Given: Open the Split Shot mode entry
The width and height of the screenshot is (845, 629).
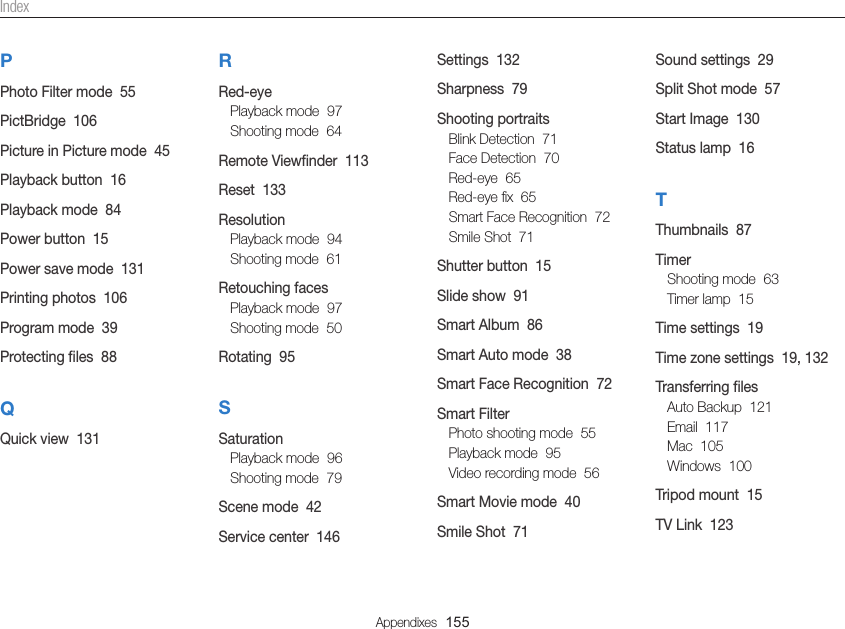Looking at the screenshot, I should pos(717,89).
